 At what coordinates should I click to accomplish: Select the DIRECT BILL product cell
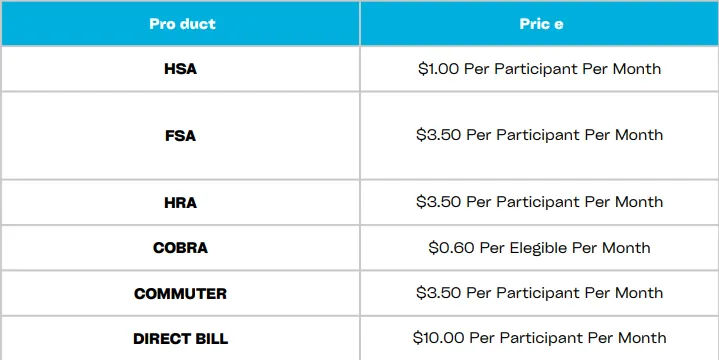pos(181,338)
